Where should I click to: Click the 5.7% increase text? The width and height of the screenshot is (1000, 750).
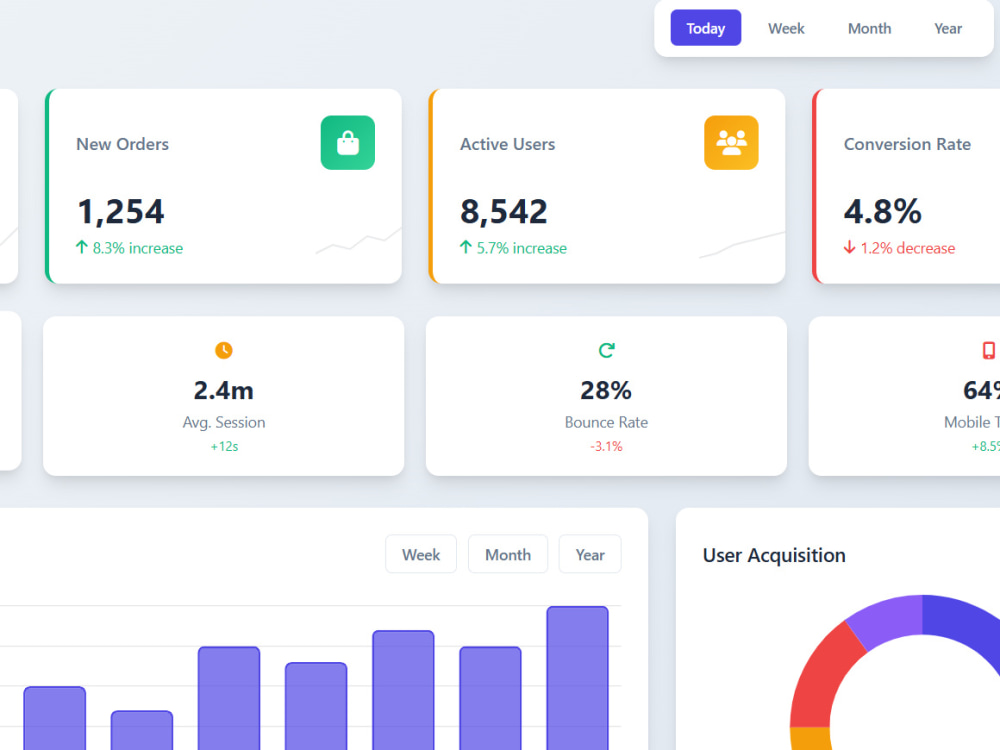click(x=522, y=248)
